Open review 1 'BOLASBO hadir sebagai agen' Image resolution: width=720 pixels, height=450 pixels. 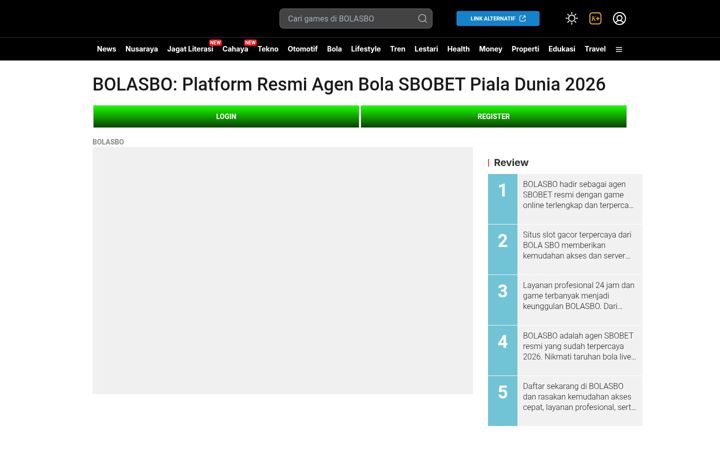pyautogui.click(x=565, y=199)
